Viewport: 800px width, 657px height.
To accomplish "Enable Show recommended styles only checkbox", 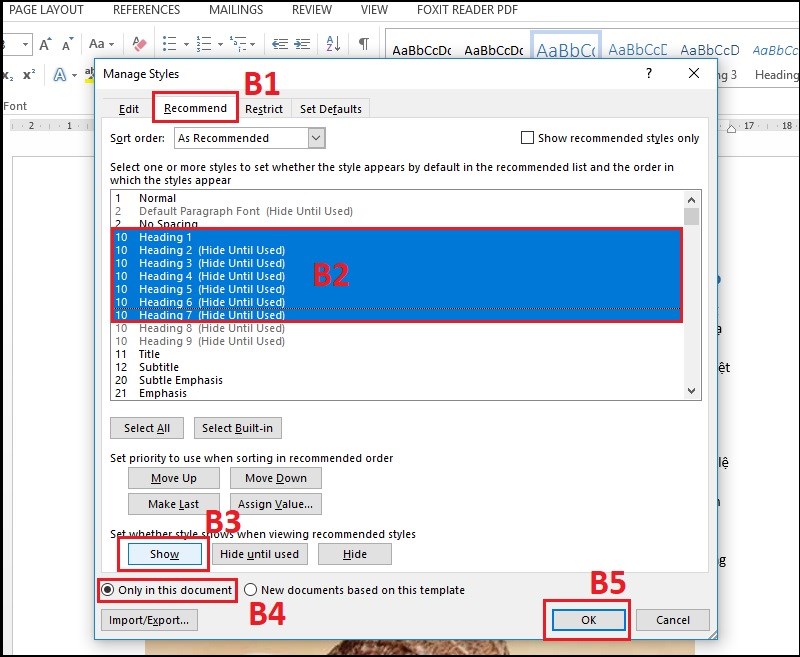I will pyautogui.click(x=527, y=138).
